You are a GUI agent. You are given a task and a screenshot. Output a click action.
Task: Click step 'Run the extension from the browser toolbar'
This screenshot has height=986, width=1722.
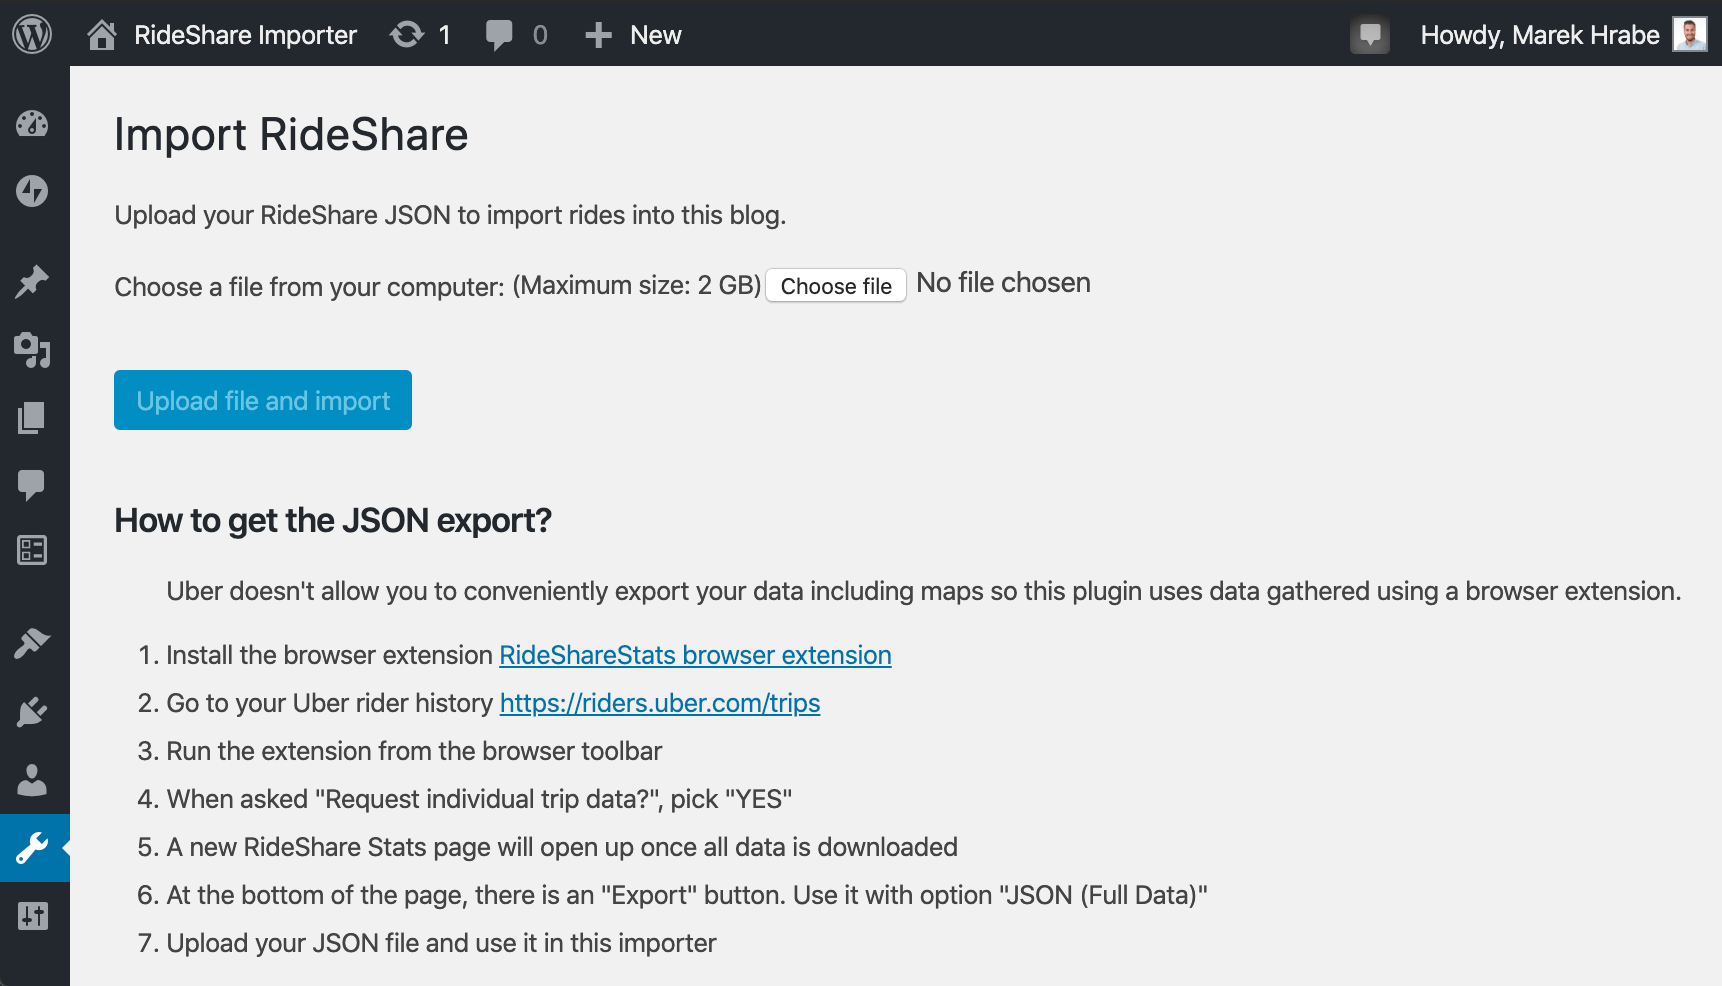click(414, 751)
